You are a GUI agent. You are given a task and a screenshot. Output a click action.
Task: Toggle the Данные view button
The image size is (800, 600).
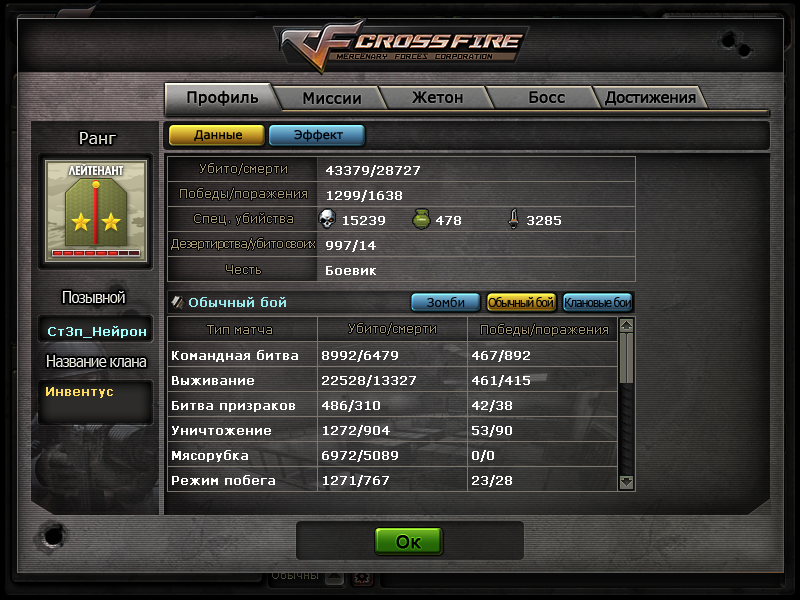[217, 135]
